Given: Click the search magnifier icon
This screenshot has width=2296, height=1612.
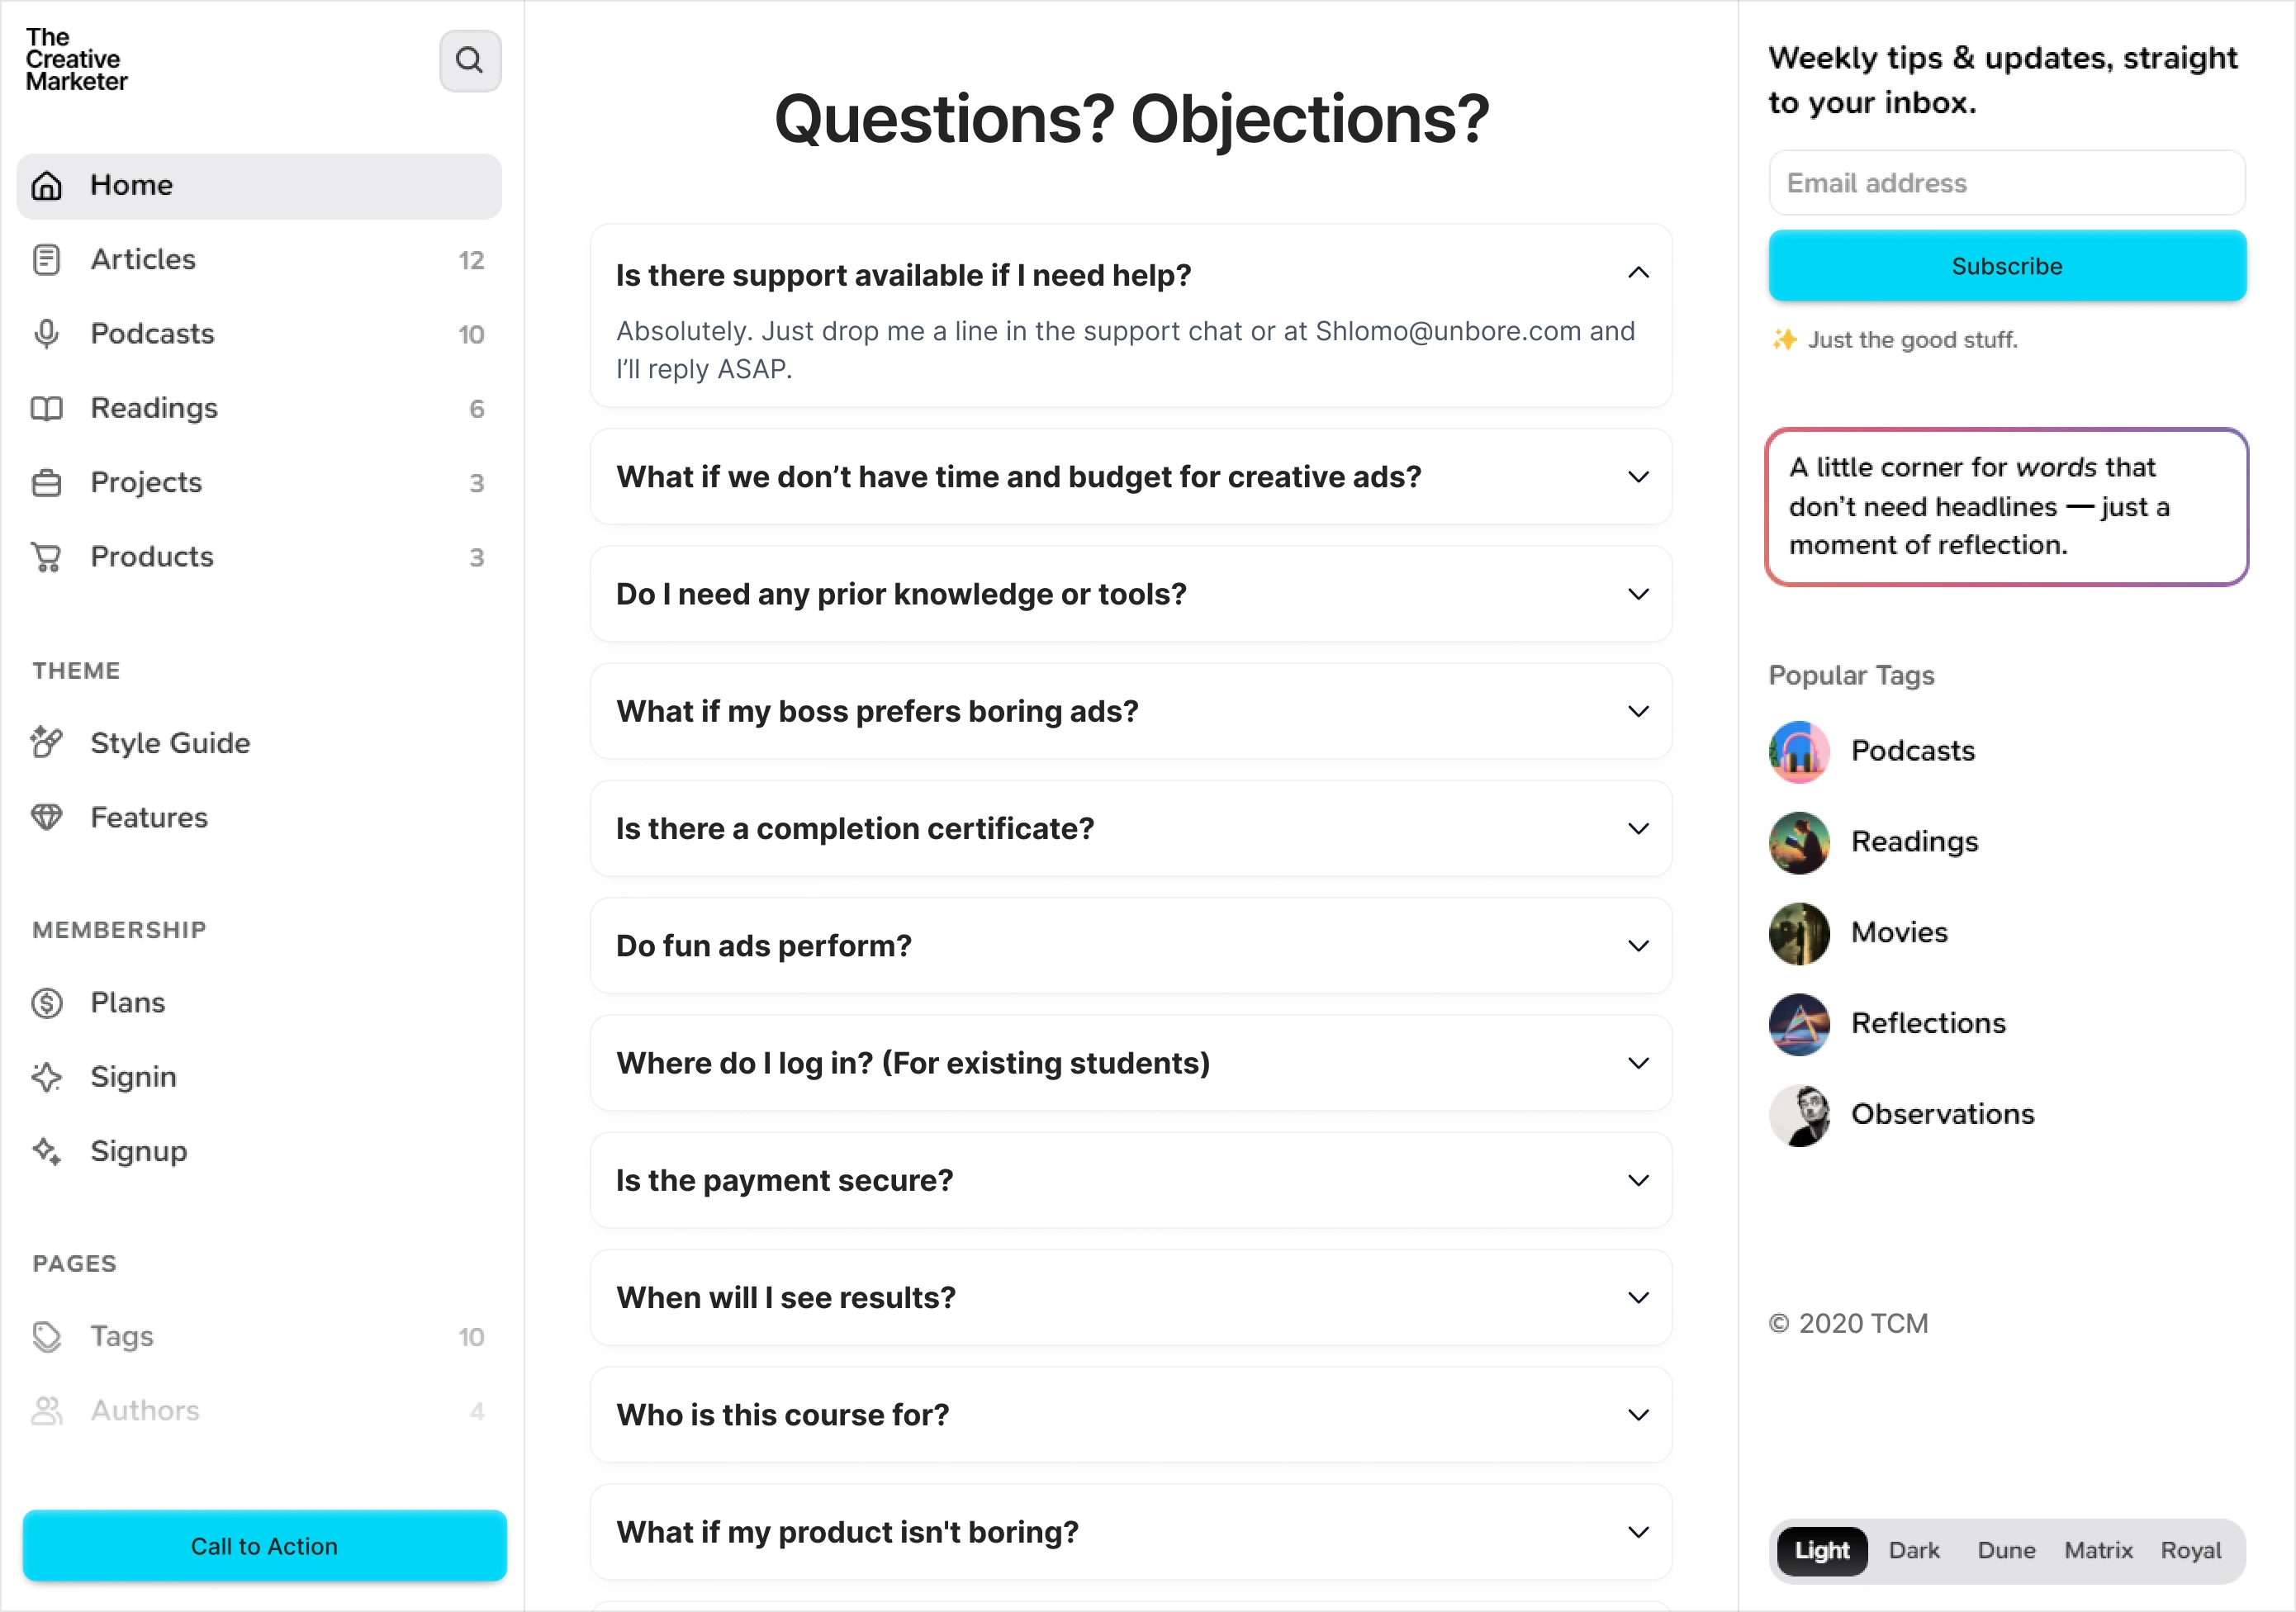Looking at the screenshot, I should [x=470, y=61].
